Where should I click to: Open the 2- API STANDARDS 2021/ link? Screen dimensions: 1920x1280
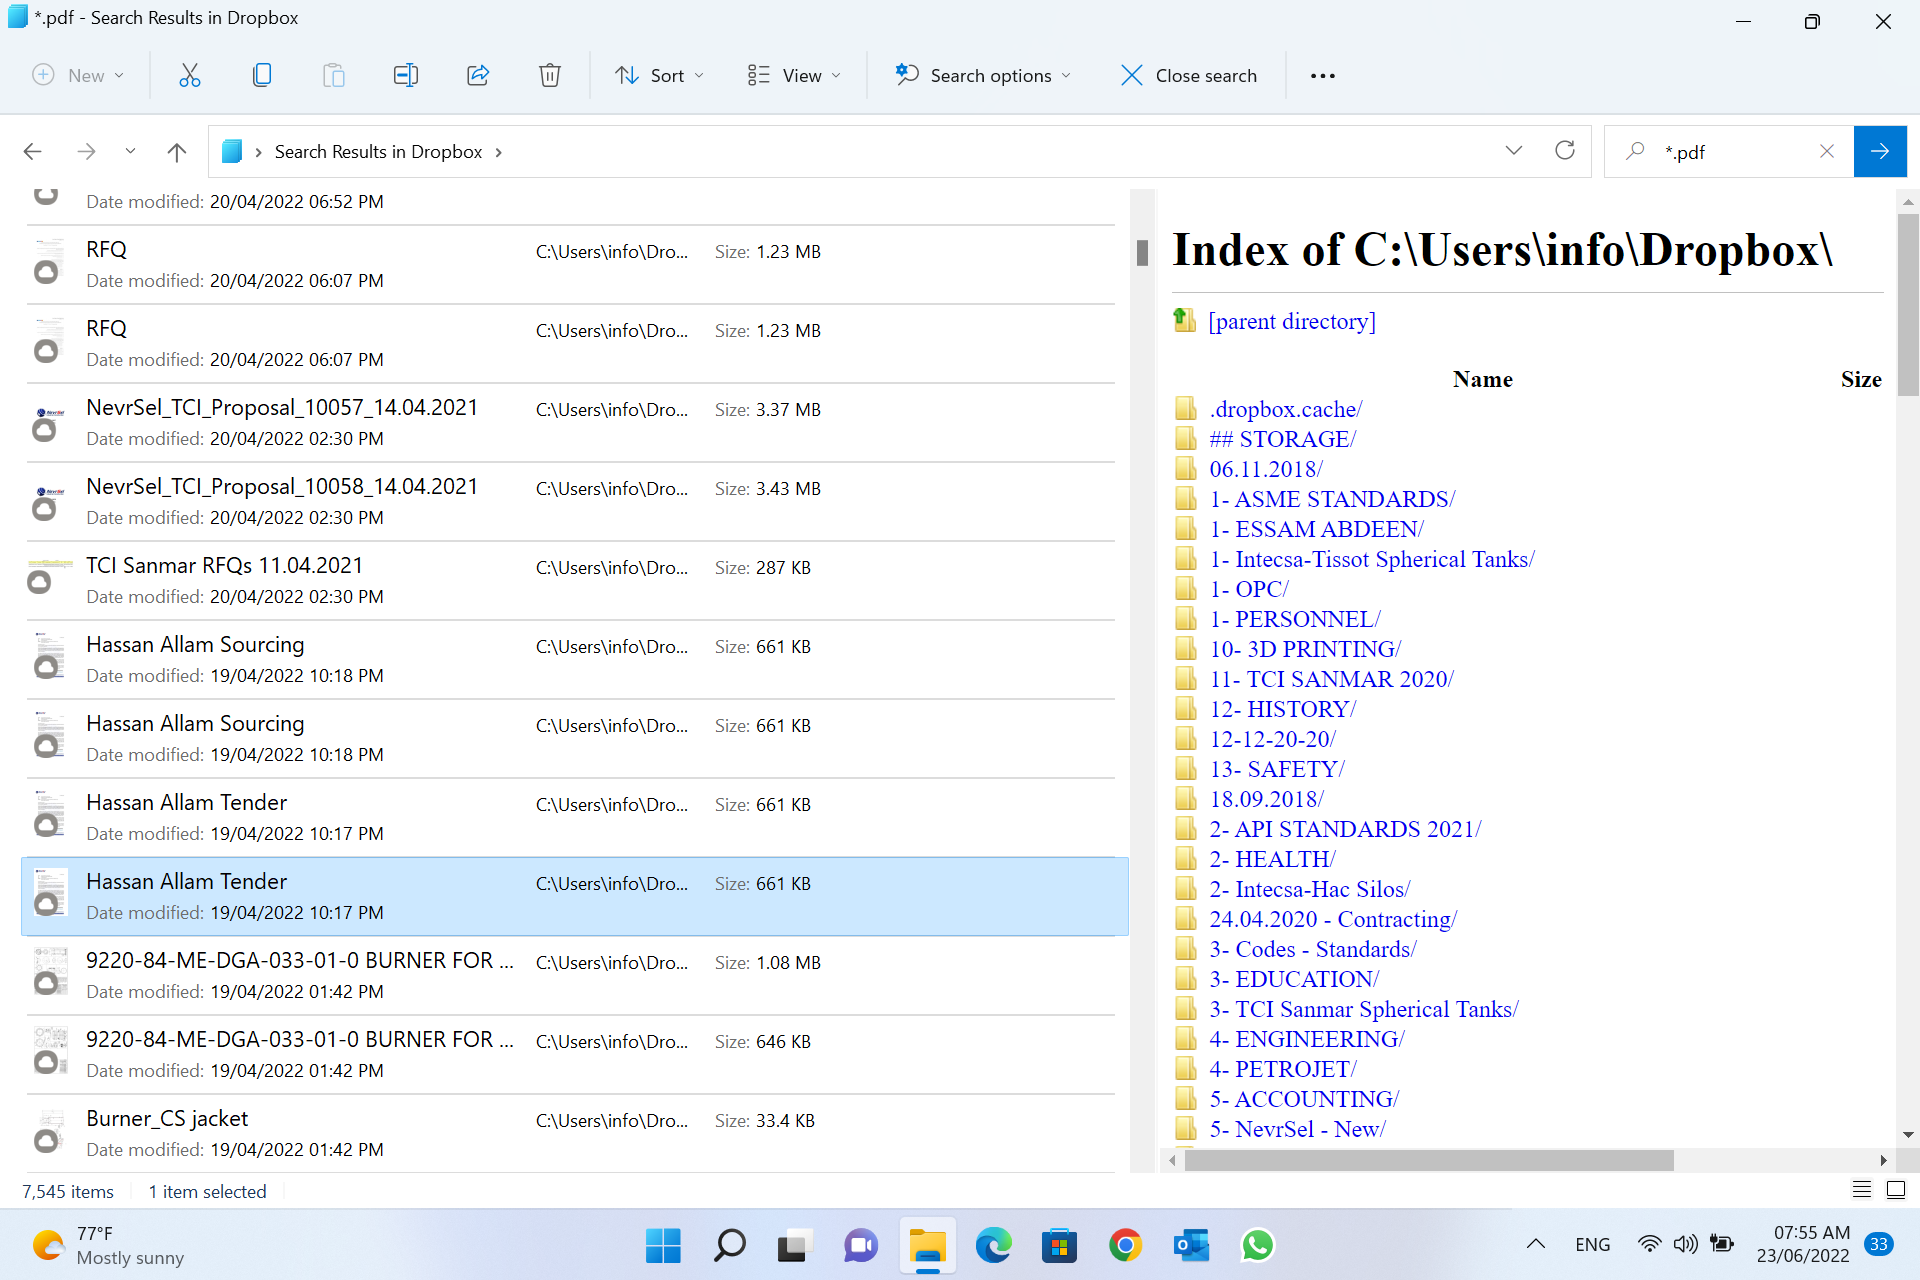(1345, 829)
